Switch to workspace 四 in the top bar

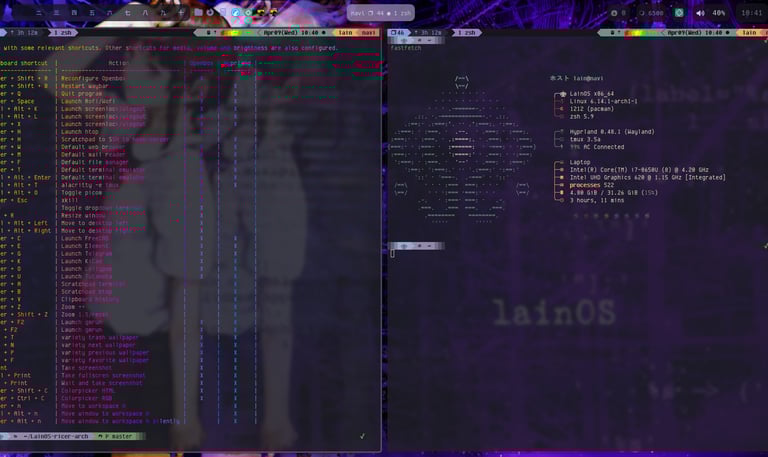[74, 13]
